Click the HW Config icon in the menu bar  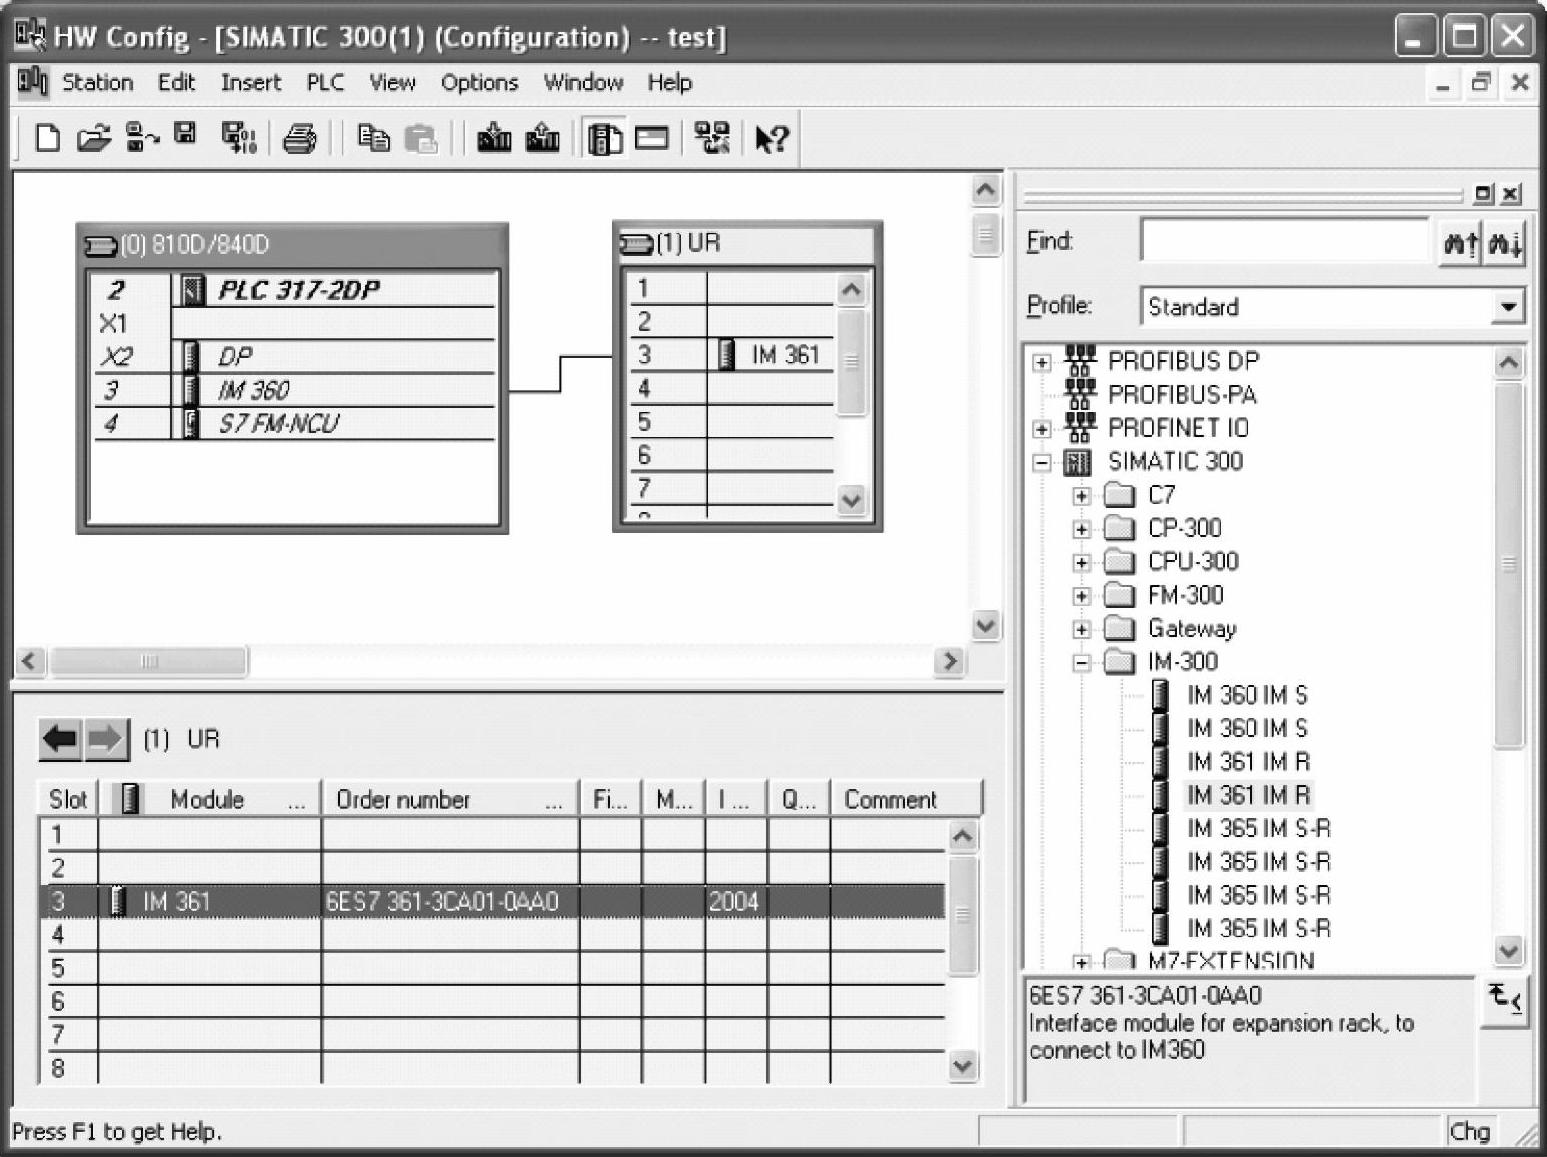coord(32,81)
